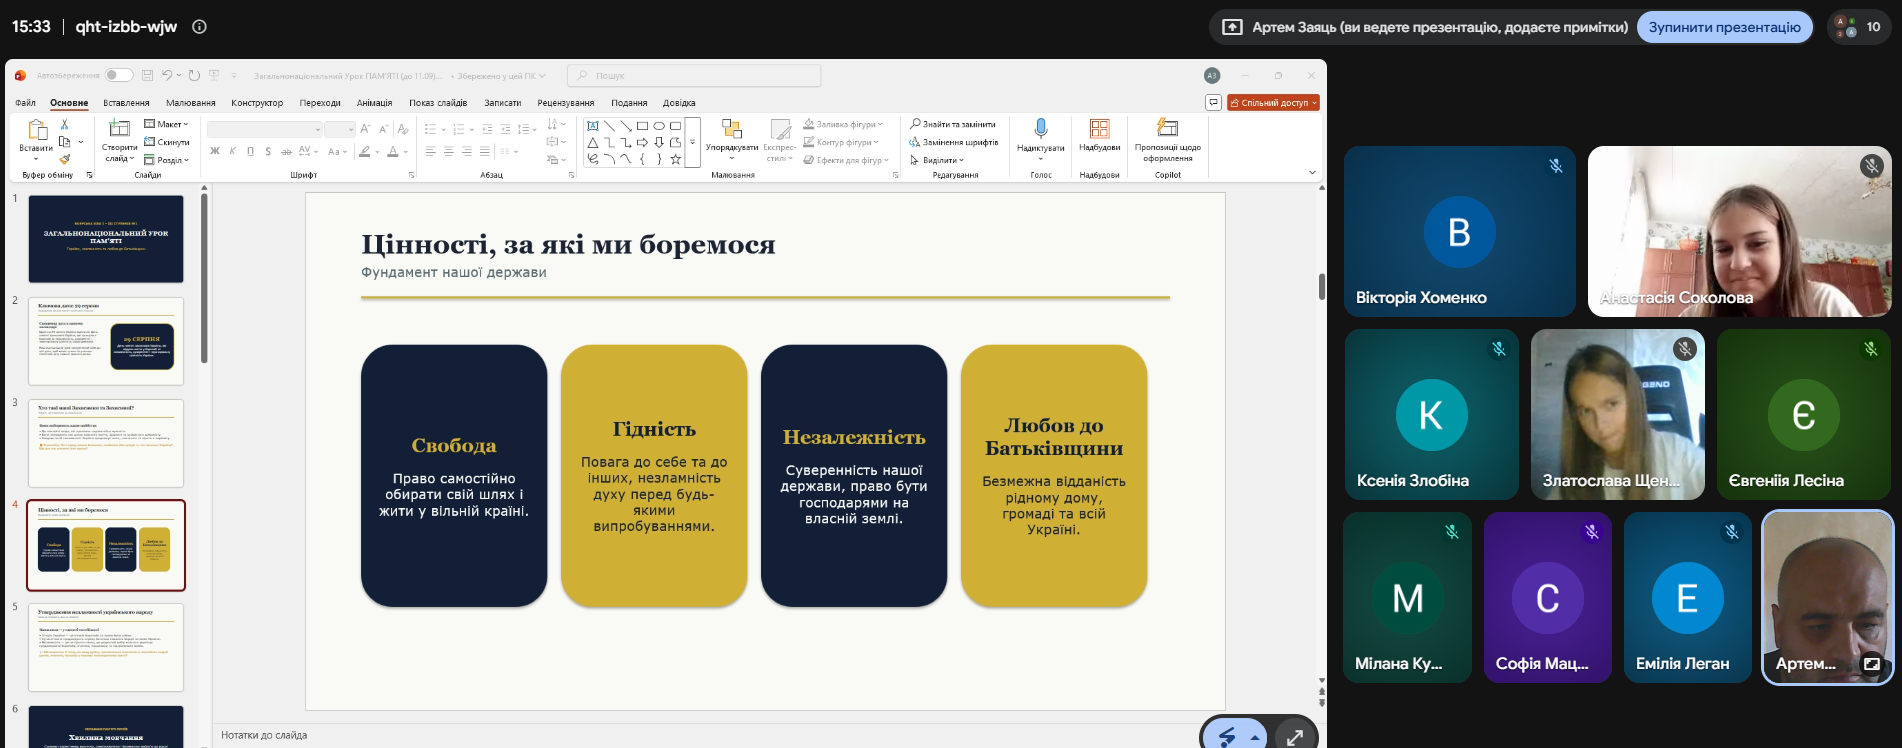Select the Arrange shapes icon (Упорядкувати)
This screenshot has width=1902, height=748.
click(x=731, y=128)
